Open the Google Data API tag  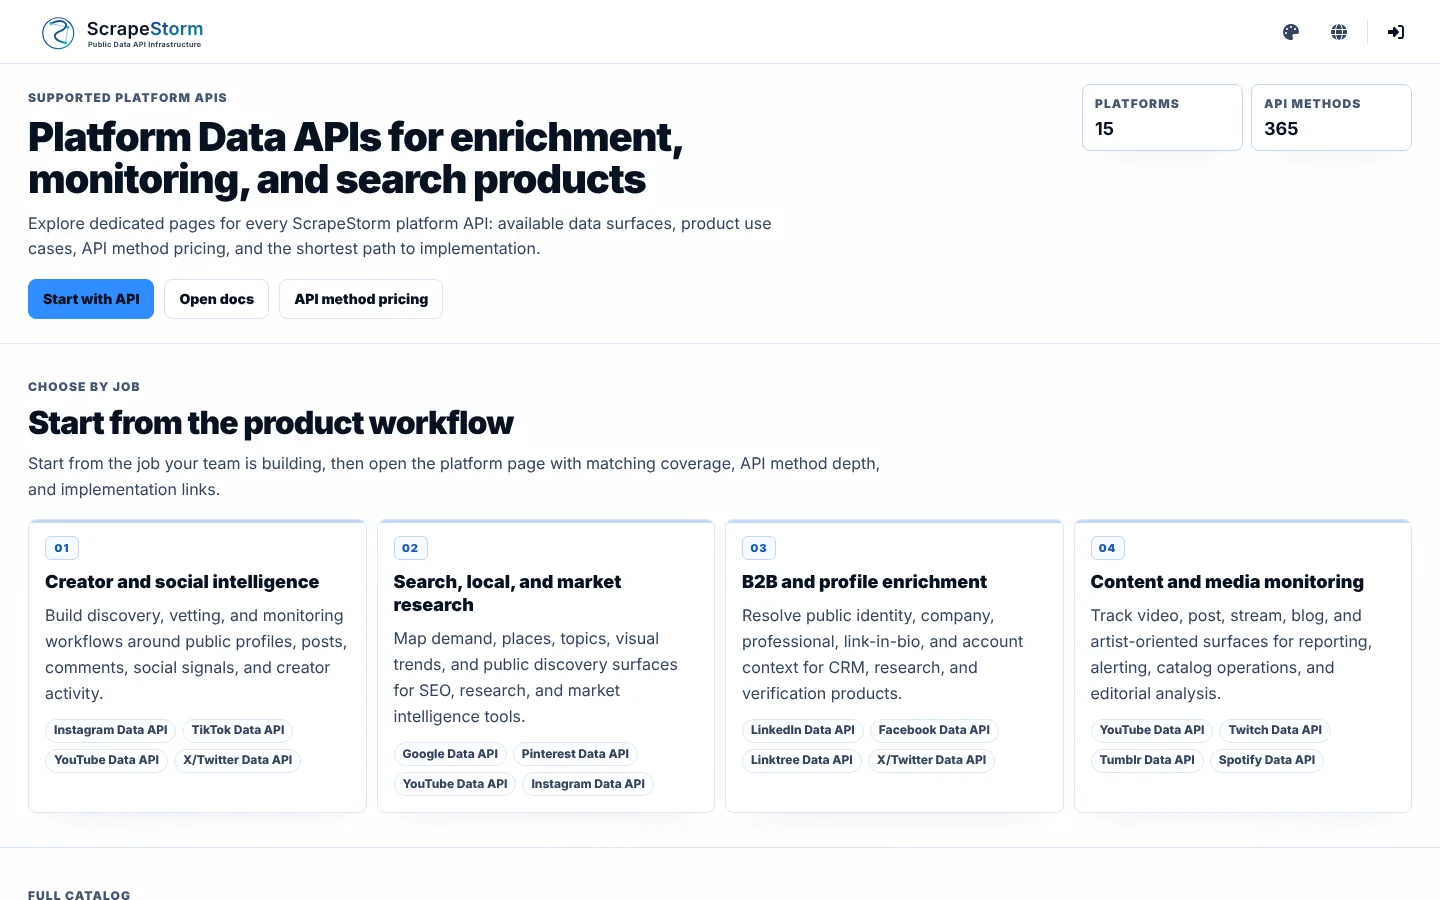pos(450,754)
